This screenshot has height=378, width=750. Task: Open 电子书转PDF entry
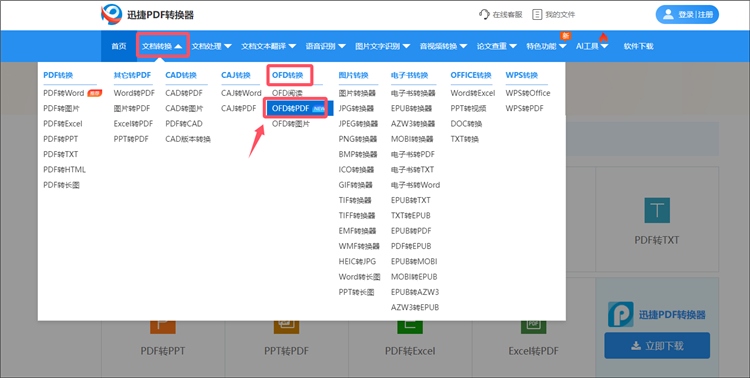pyautogui.click(x=413, y=154)
